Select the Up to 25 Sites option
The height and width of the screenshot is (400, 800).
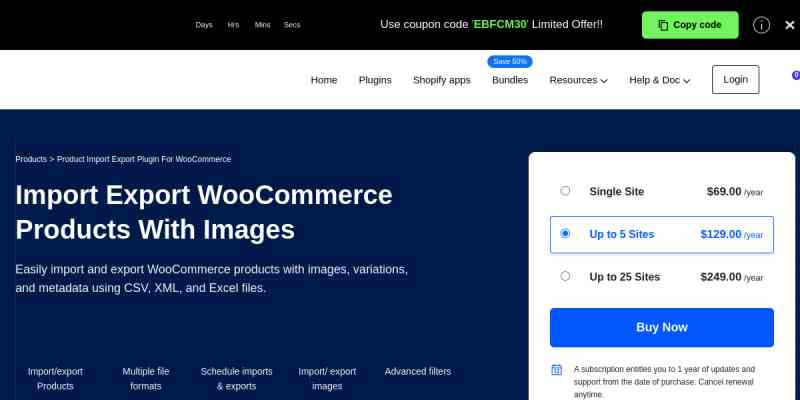(662, 277)
